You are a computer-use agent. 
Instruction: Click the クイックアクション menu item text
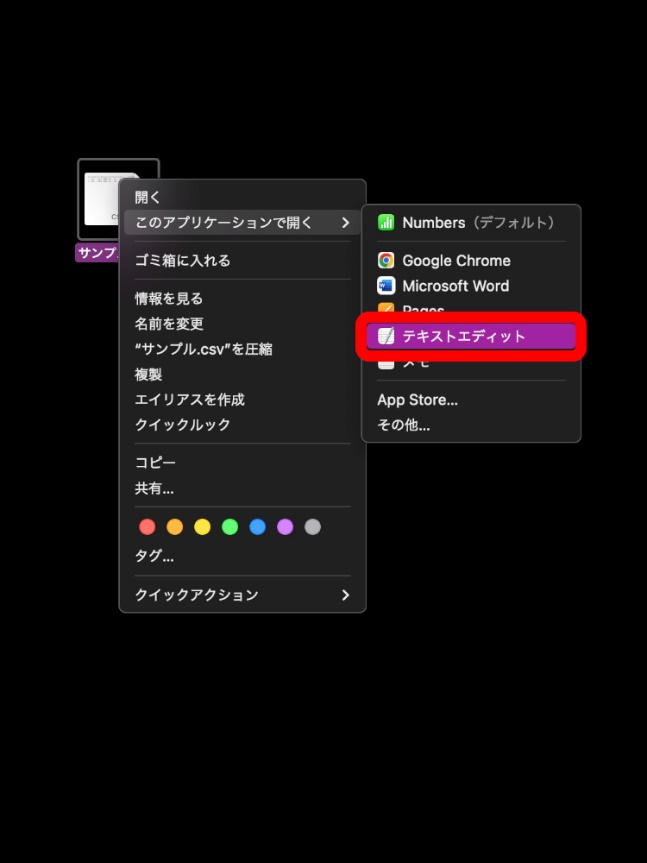197,595
